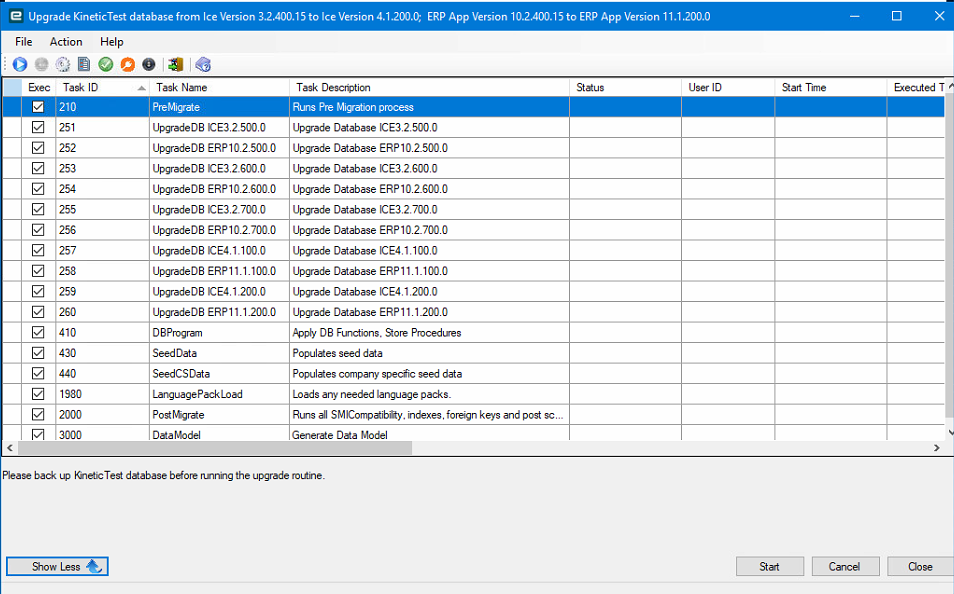
Task: Click Task ID cell 2000
Action: [x=102, y=414]
